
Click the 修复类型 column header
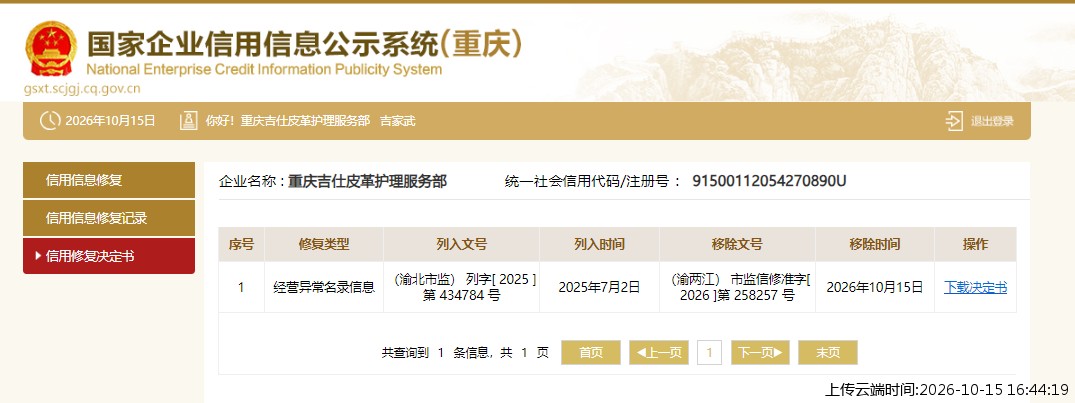click(x=324, y=244)
